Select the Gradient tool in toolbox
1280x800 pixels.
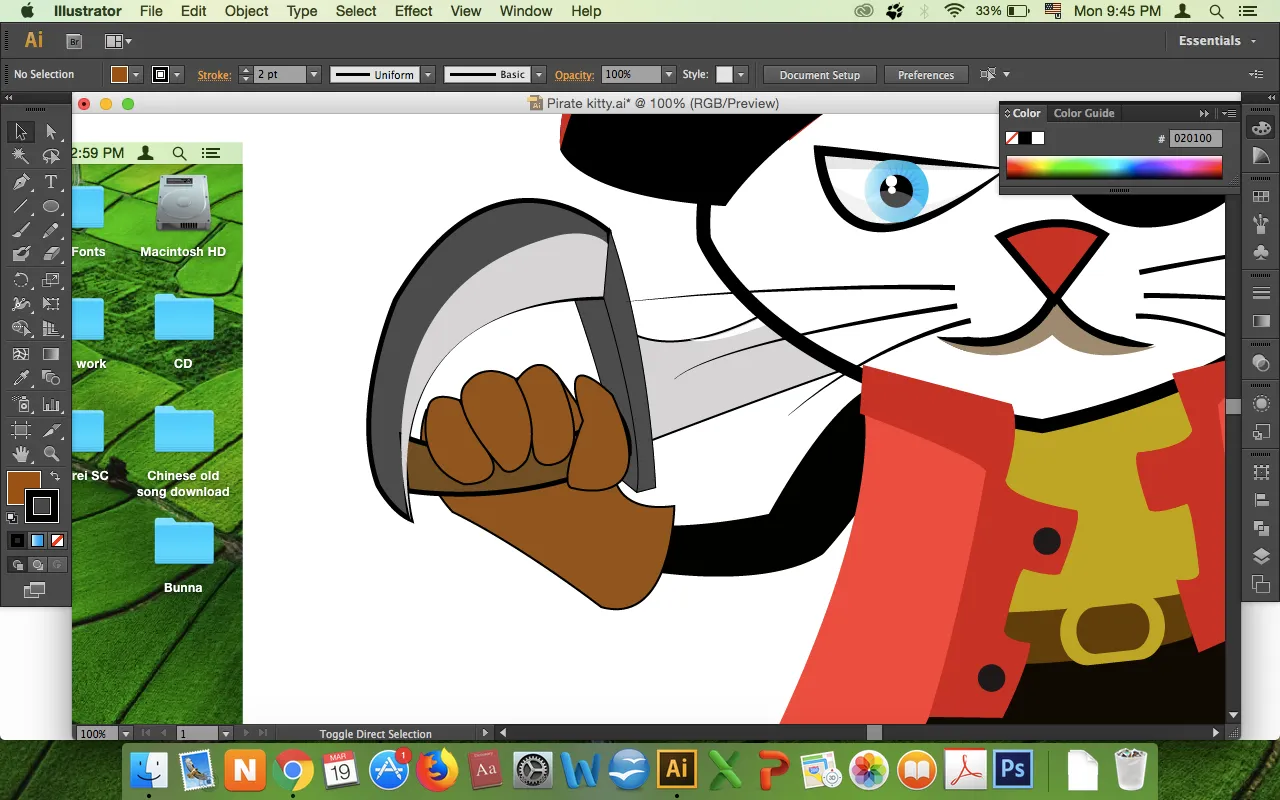click(x=51, y=354)
